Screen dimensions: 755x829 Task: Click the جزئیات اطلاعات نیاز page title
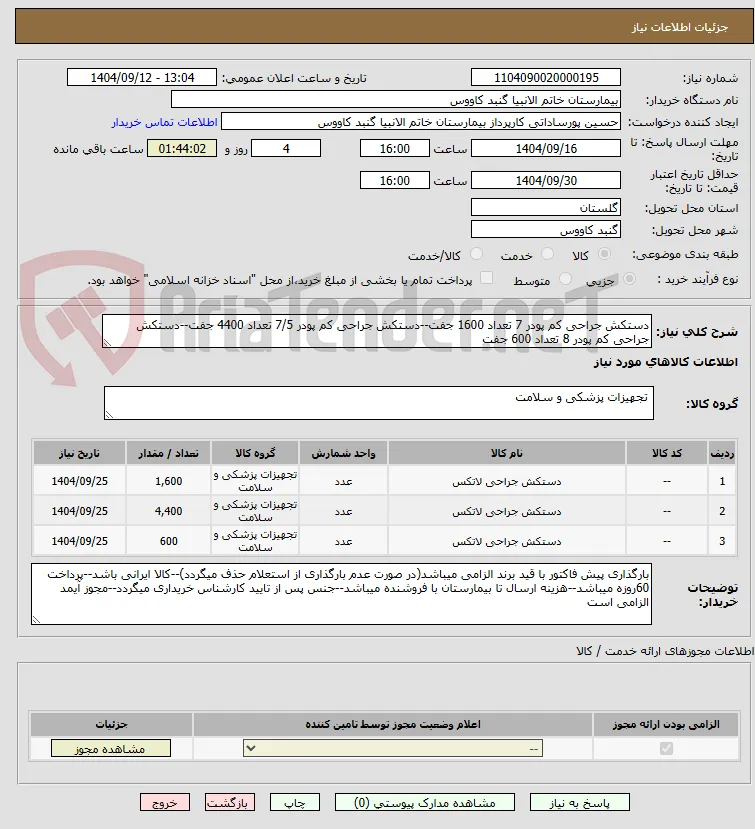coord(680,27)
